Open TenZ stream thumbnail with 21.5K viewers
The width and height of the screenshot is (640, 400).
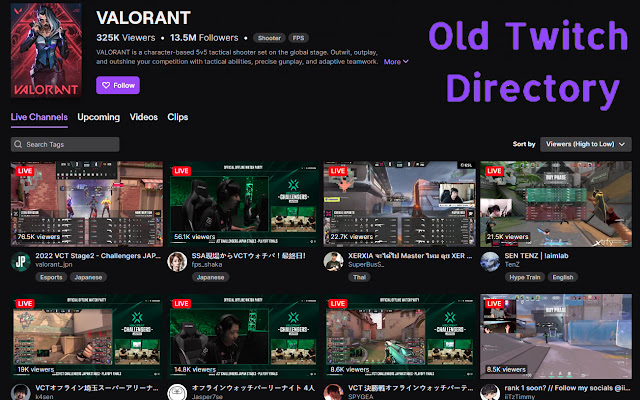556,204
